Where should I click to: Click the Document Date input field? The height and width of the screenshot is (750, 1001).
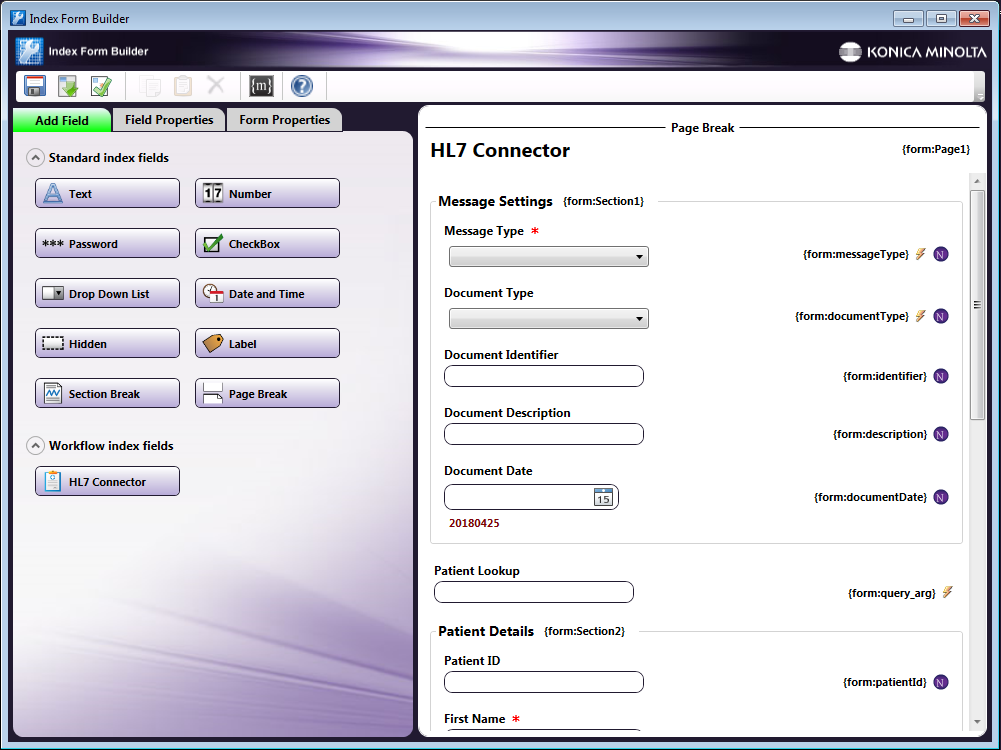531,497
